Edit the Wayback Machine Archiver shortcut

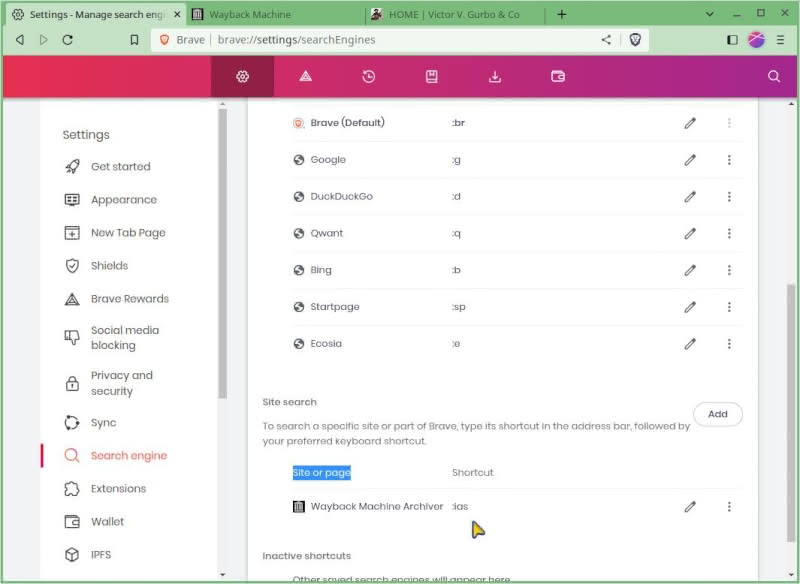[x=690, y=506]
